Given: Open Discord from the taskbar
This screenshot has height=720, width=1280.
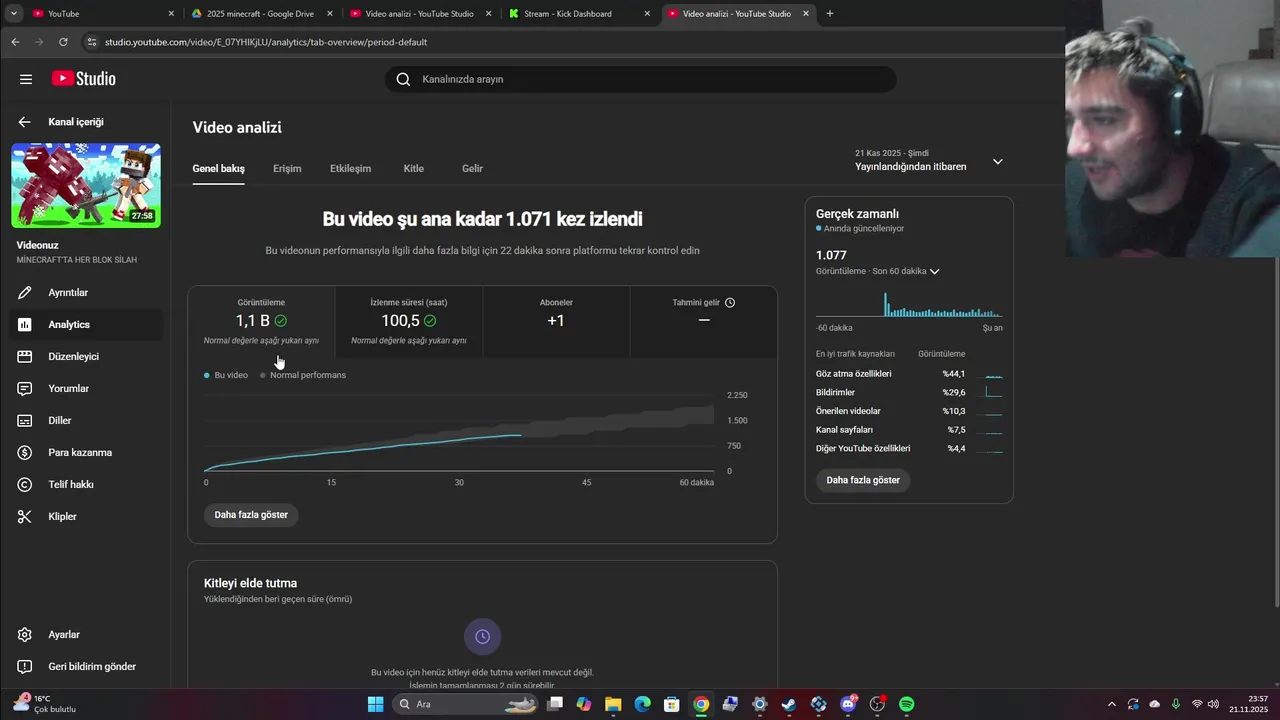Looking at the screenshot, I should click(849, 704).
